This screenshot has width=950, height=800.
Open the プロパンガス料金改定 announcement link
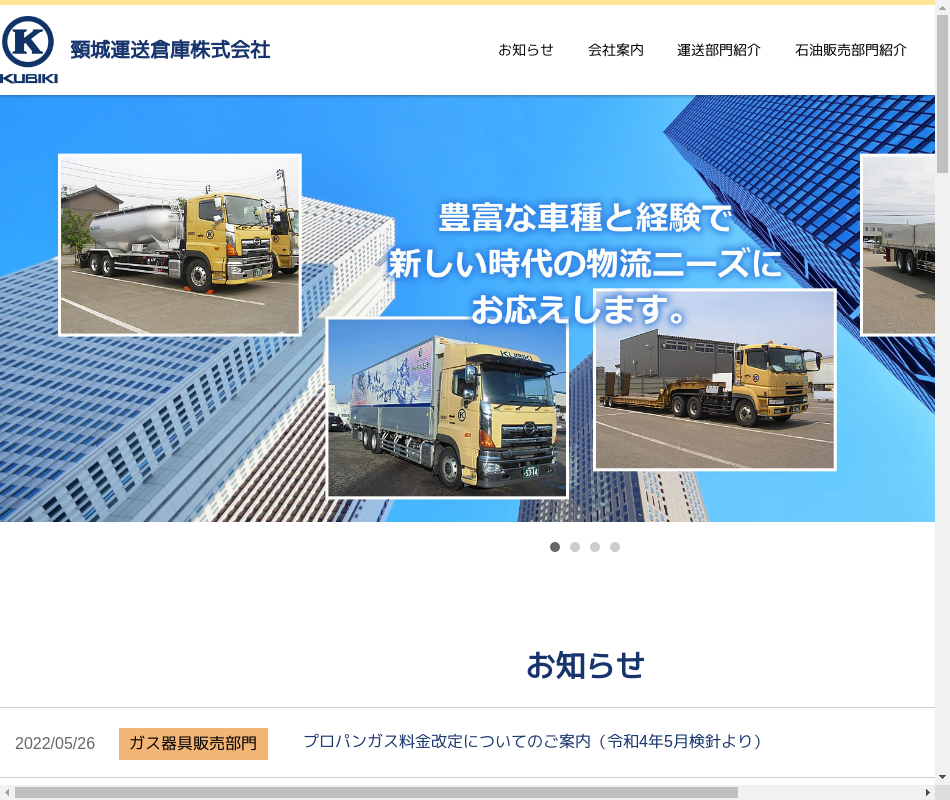(533, 742)
